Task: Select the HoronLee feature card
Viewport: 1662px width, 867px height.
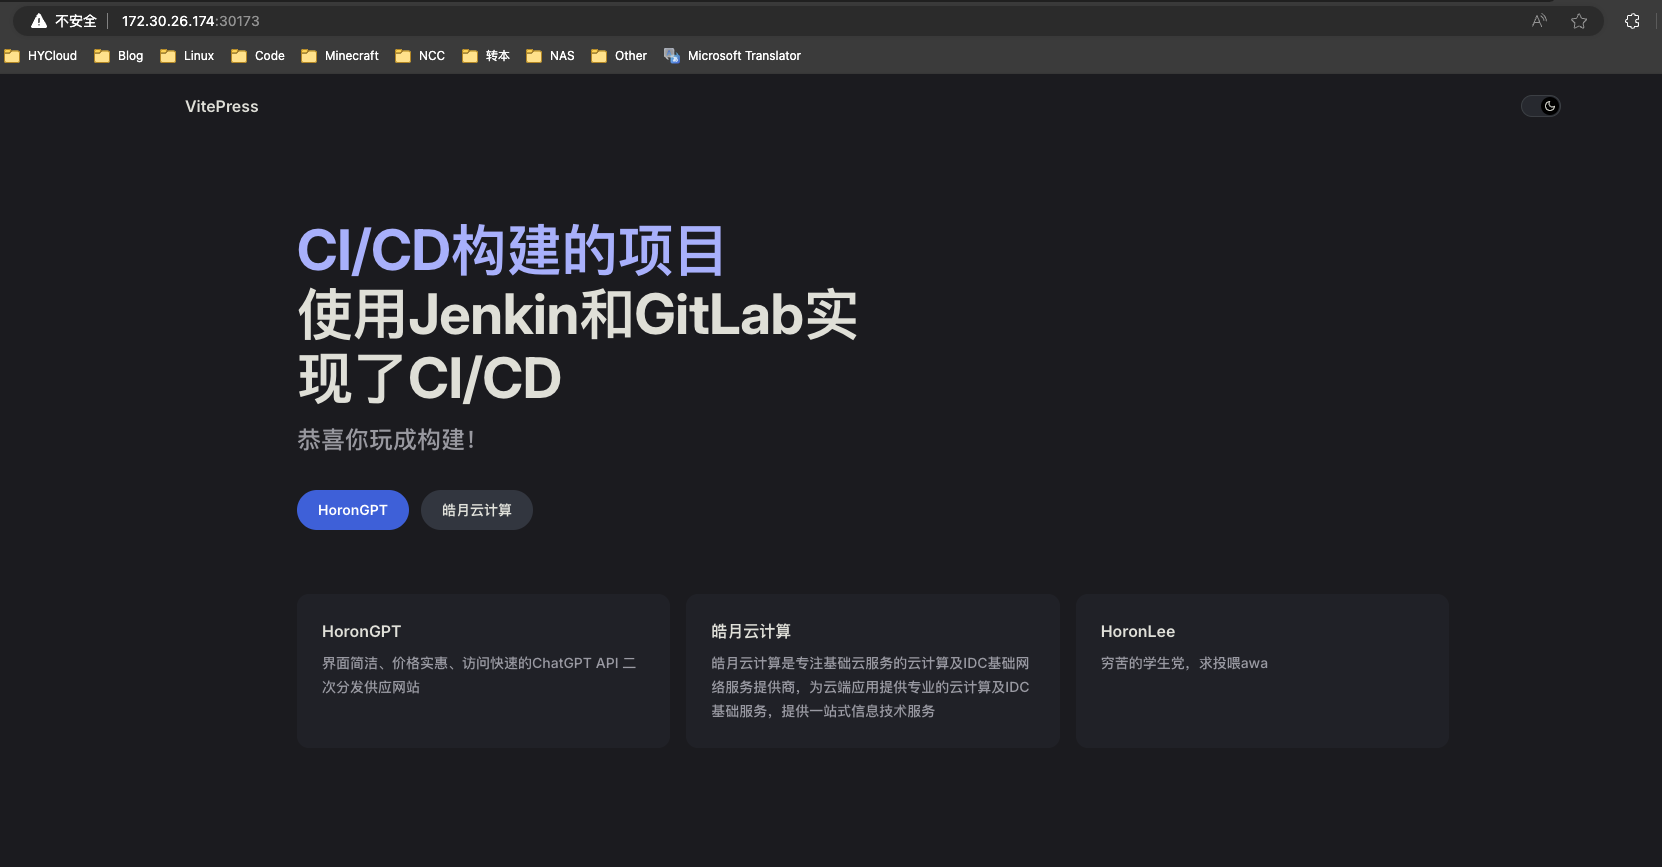Action: click(x=1262, y=670)
